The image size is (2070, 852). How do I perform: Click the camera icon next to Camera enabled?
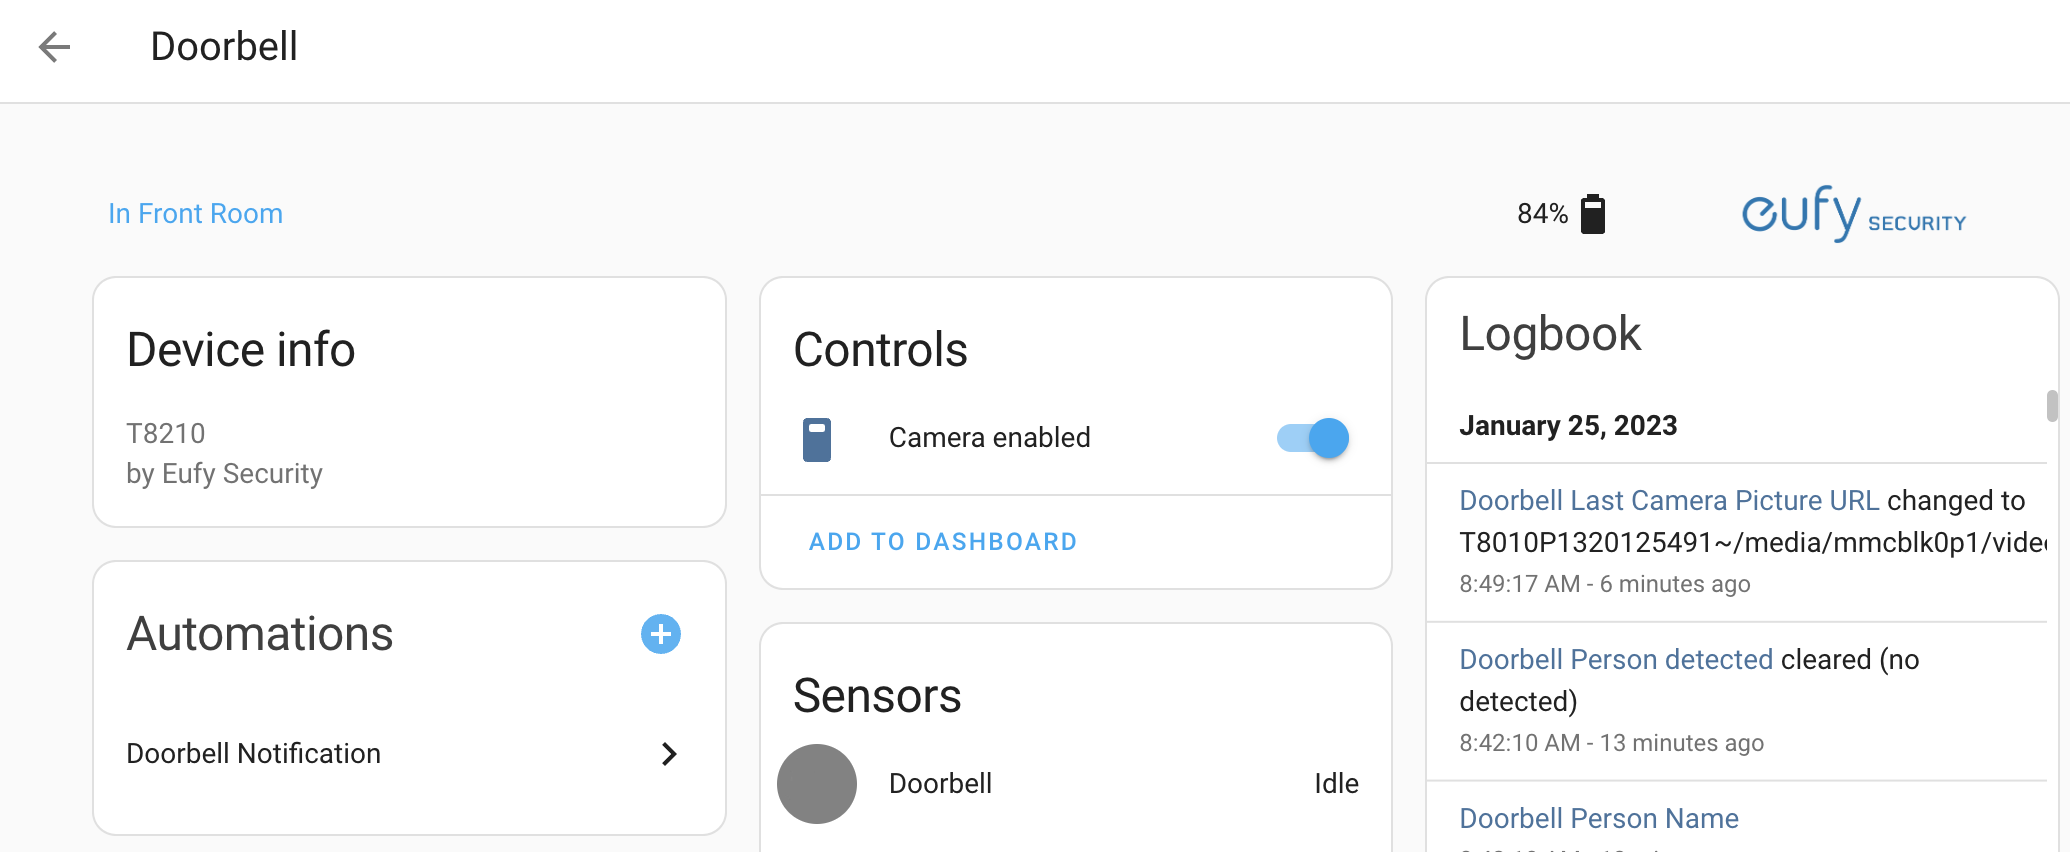click(x=817, y=438)
